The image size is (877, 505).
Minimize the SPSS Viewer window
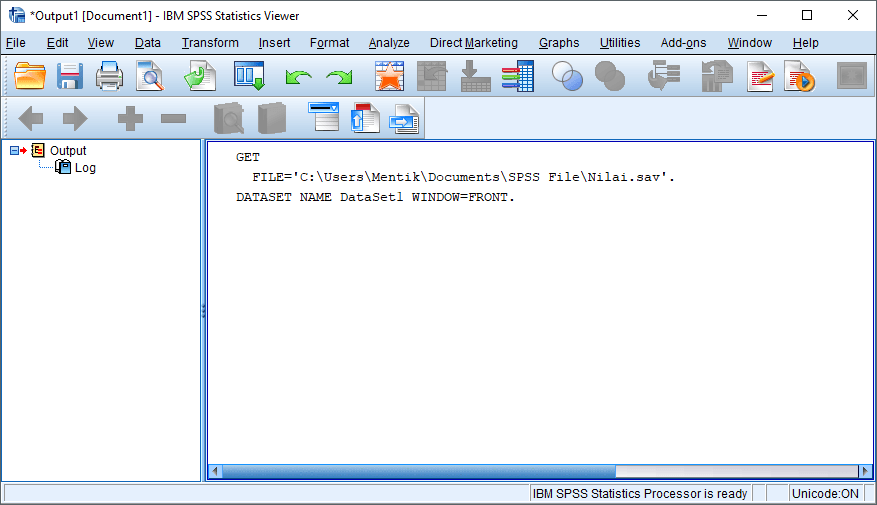point(762,15)
